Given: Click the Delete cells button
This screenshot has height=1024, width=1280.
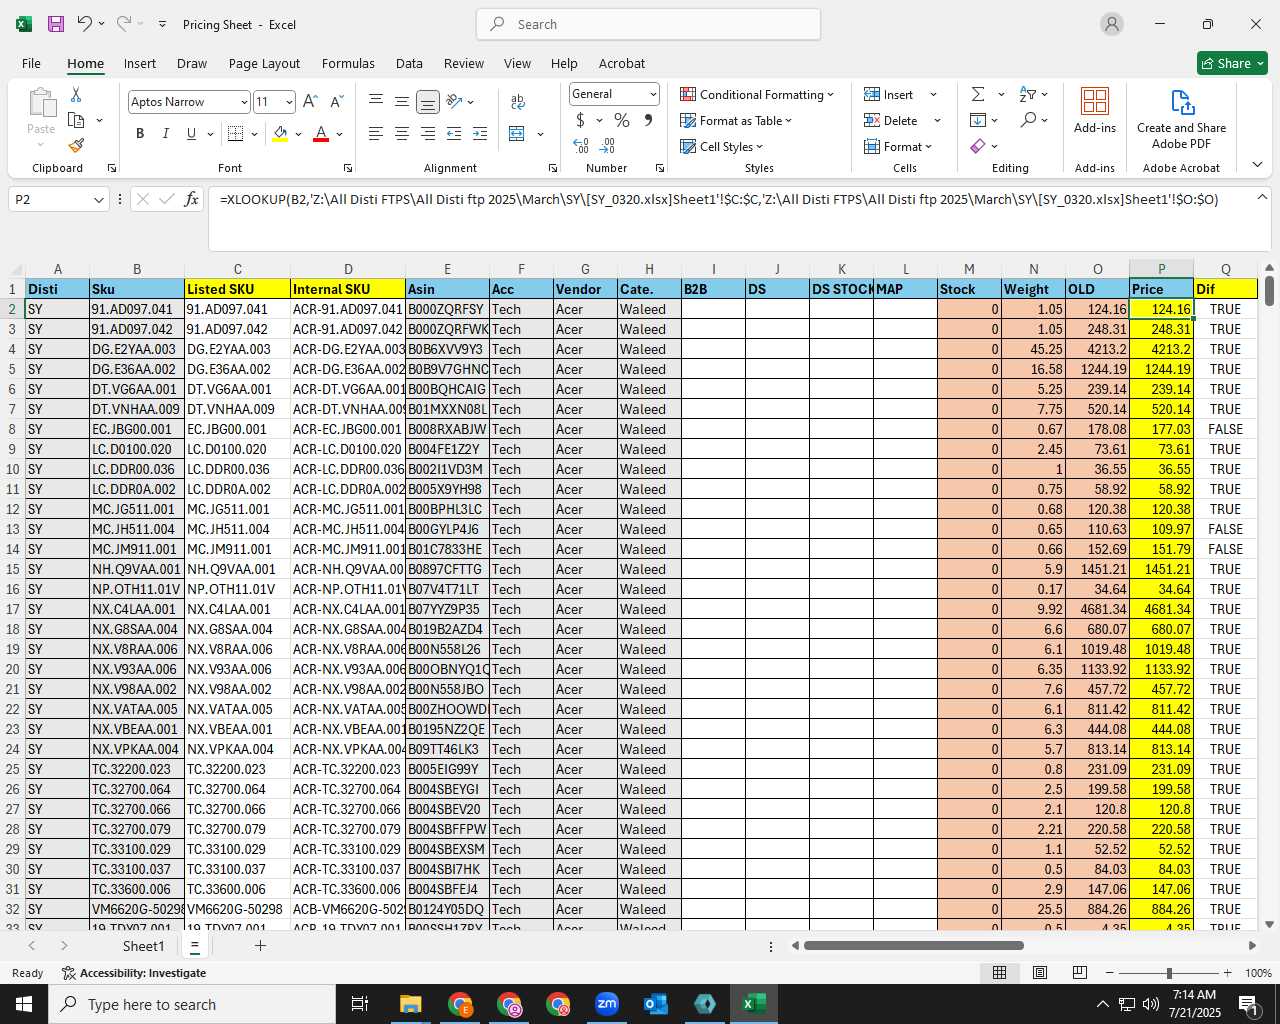Looking at the screenshot, I should (891, 120).
